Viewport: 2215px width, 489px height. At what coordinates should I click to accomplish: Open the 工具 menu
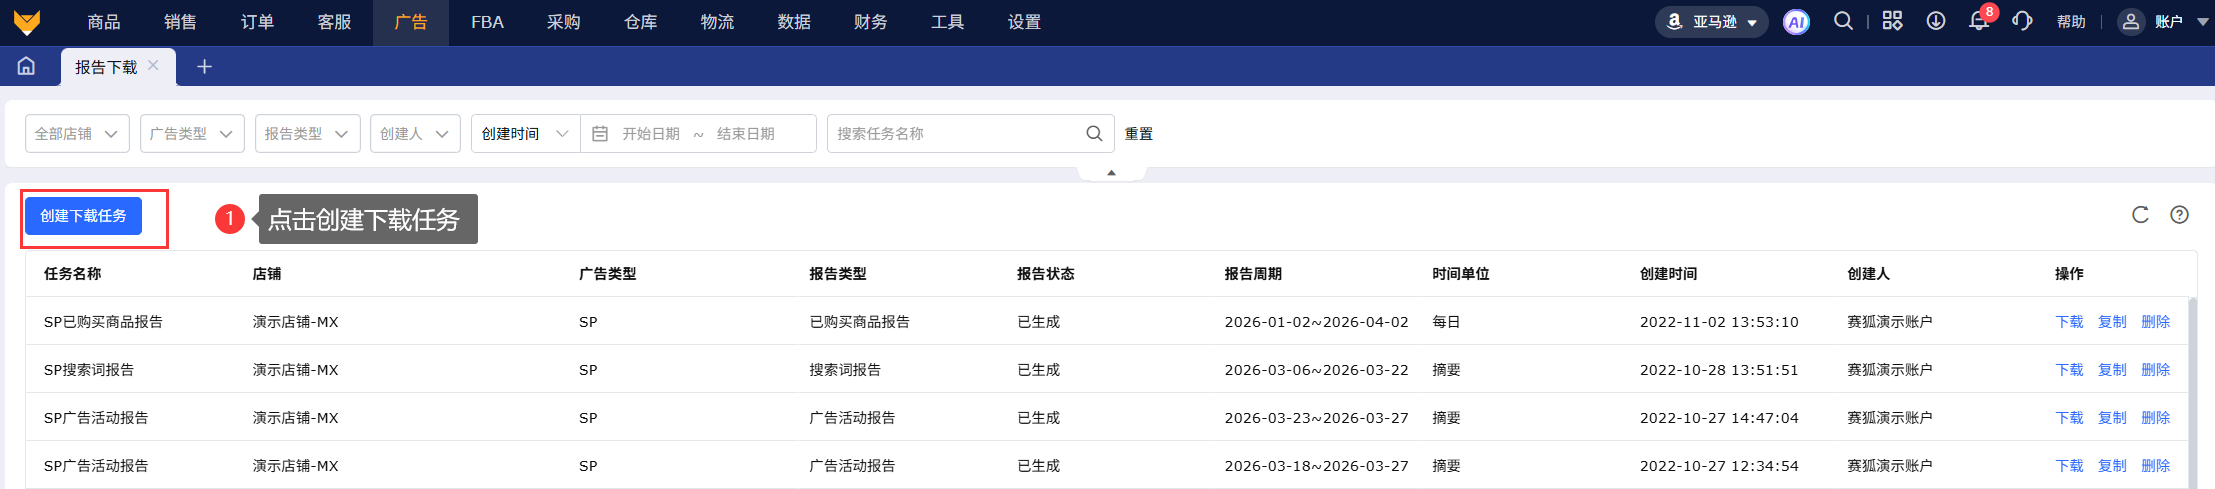[948, 22]
